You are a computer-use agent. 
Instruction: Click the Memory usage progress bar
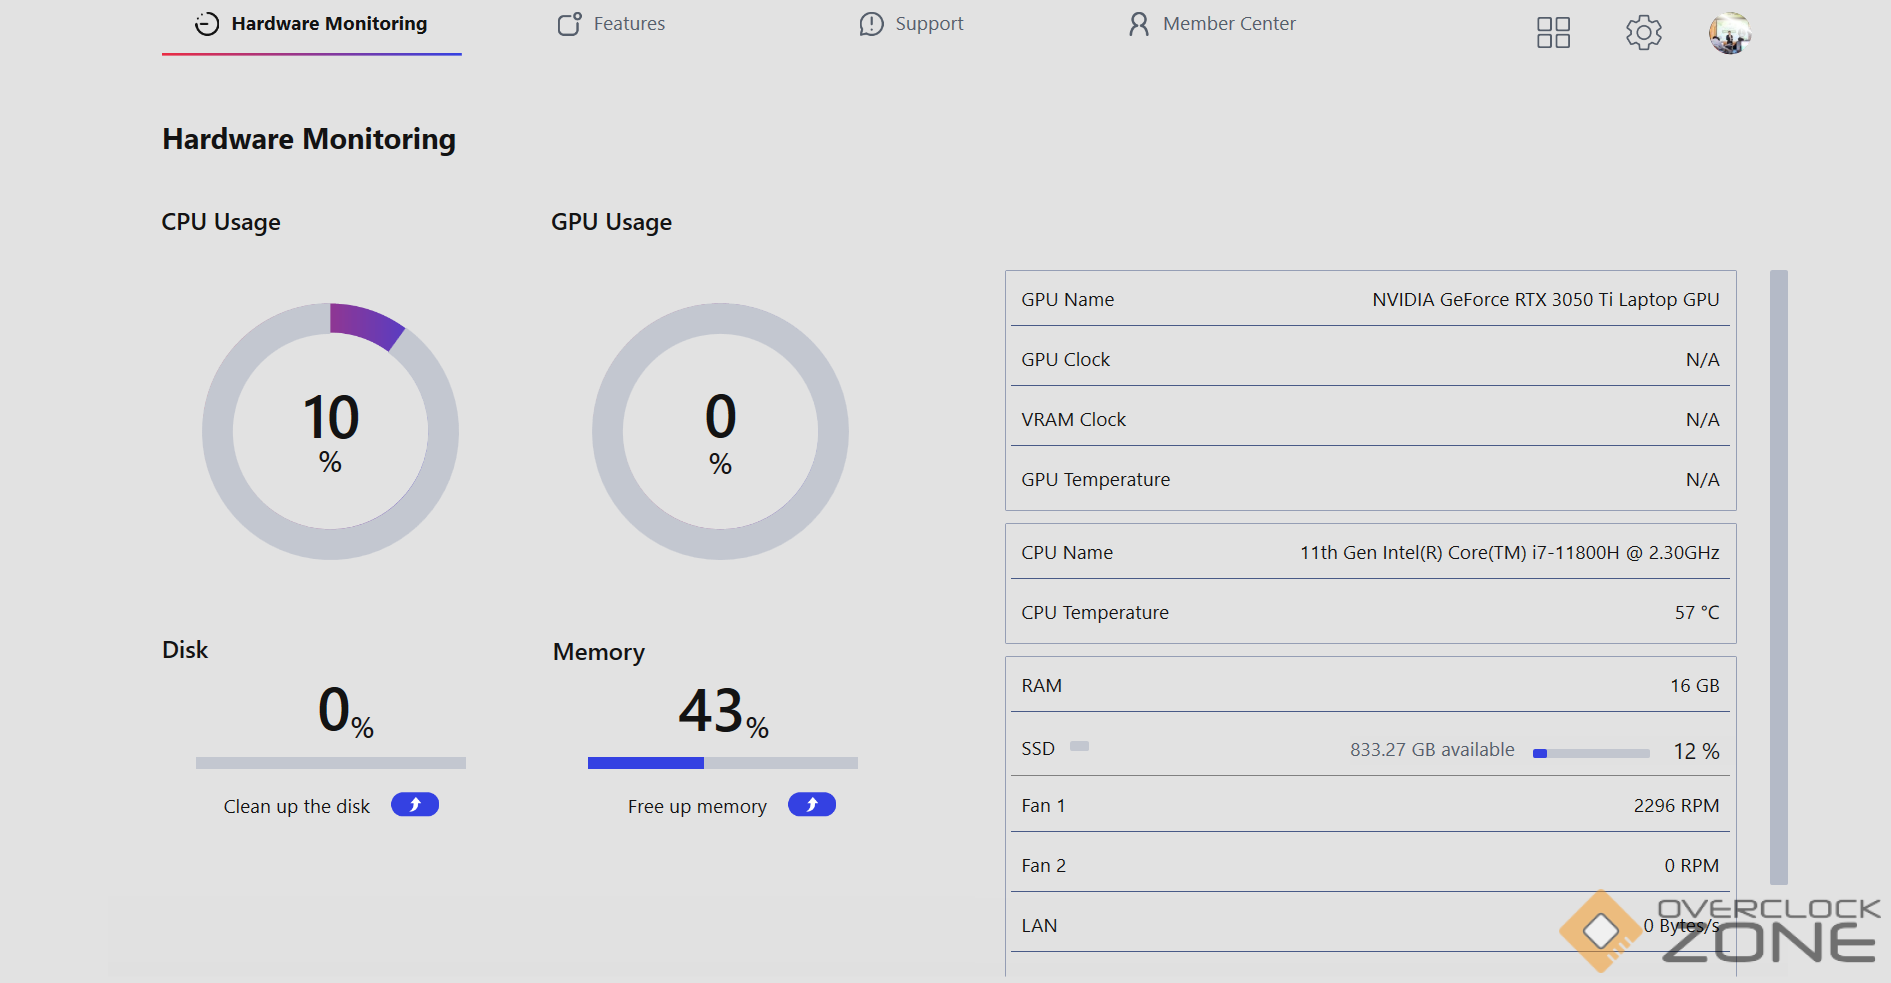click(722, 763)
